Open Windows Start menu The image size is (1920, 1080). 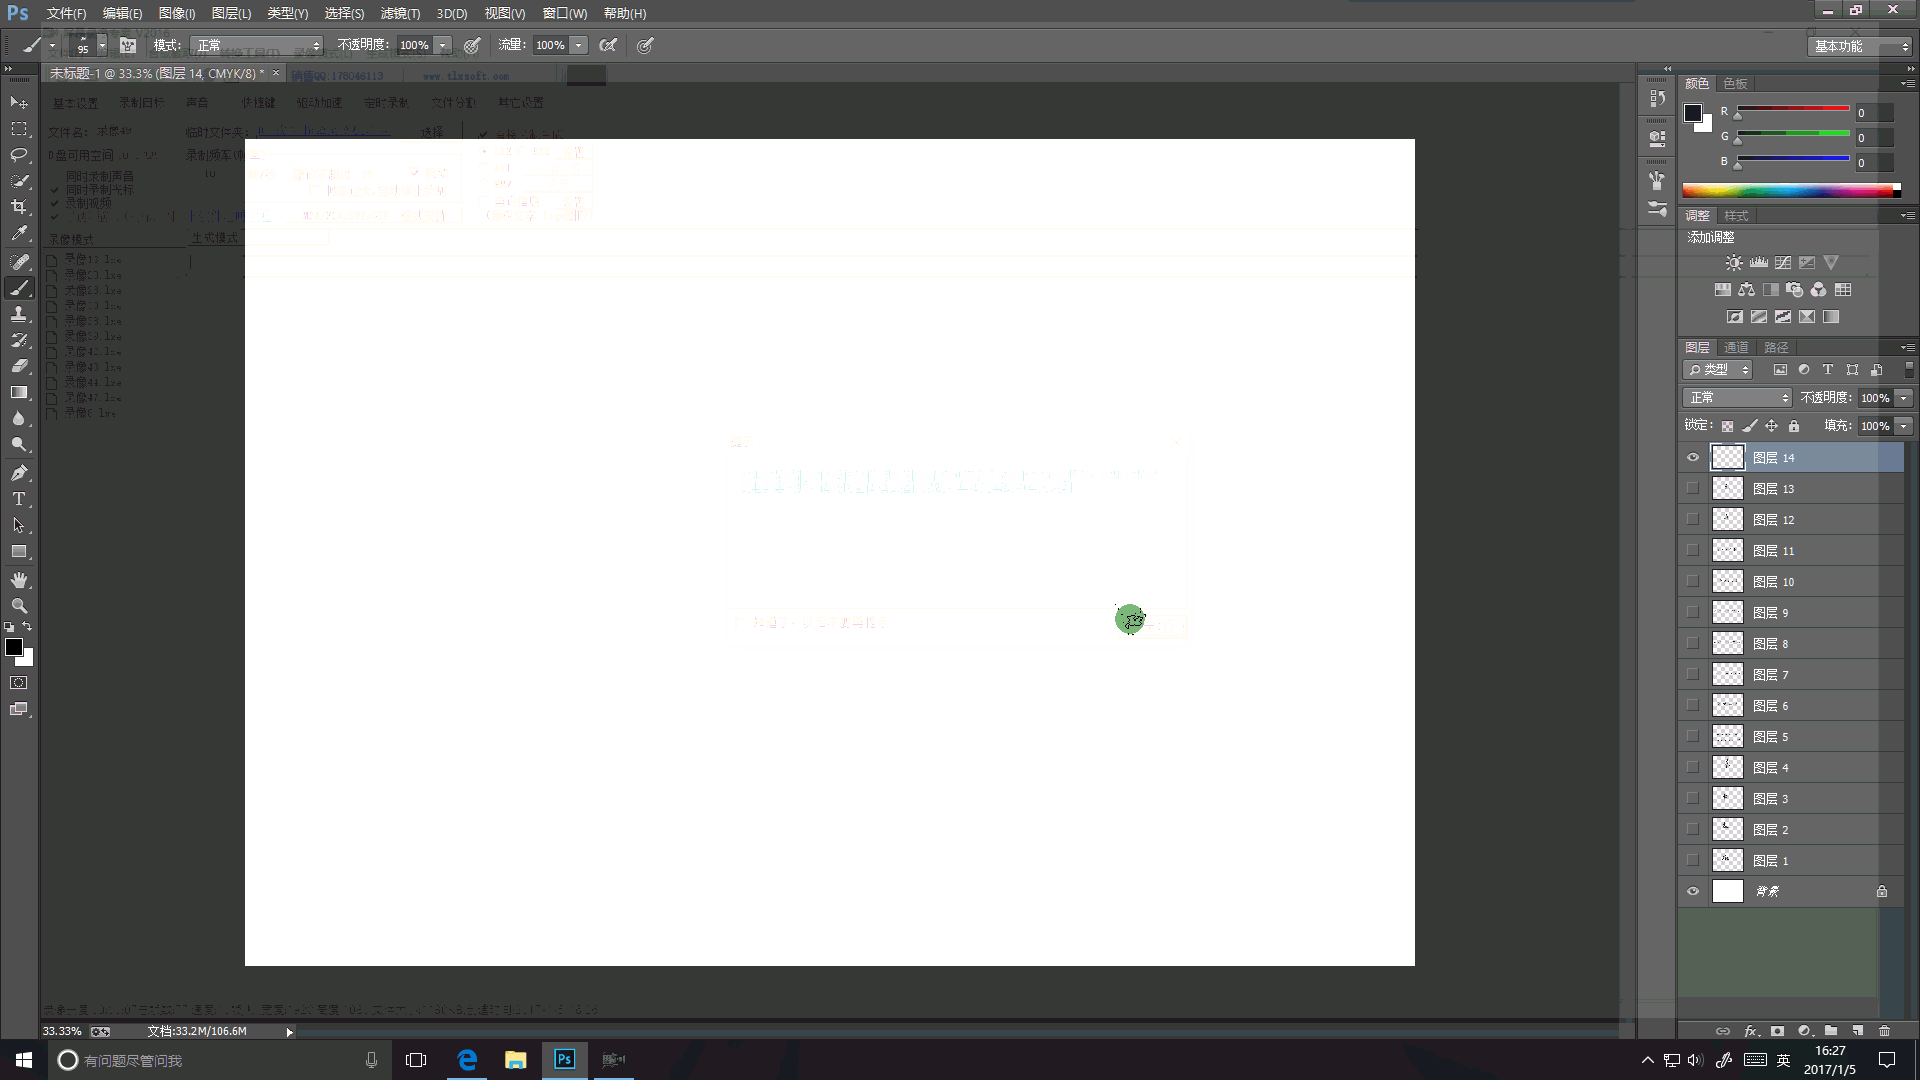24,1060
